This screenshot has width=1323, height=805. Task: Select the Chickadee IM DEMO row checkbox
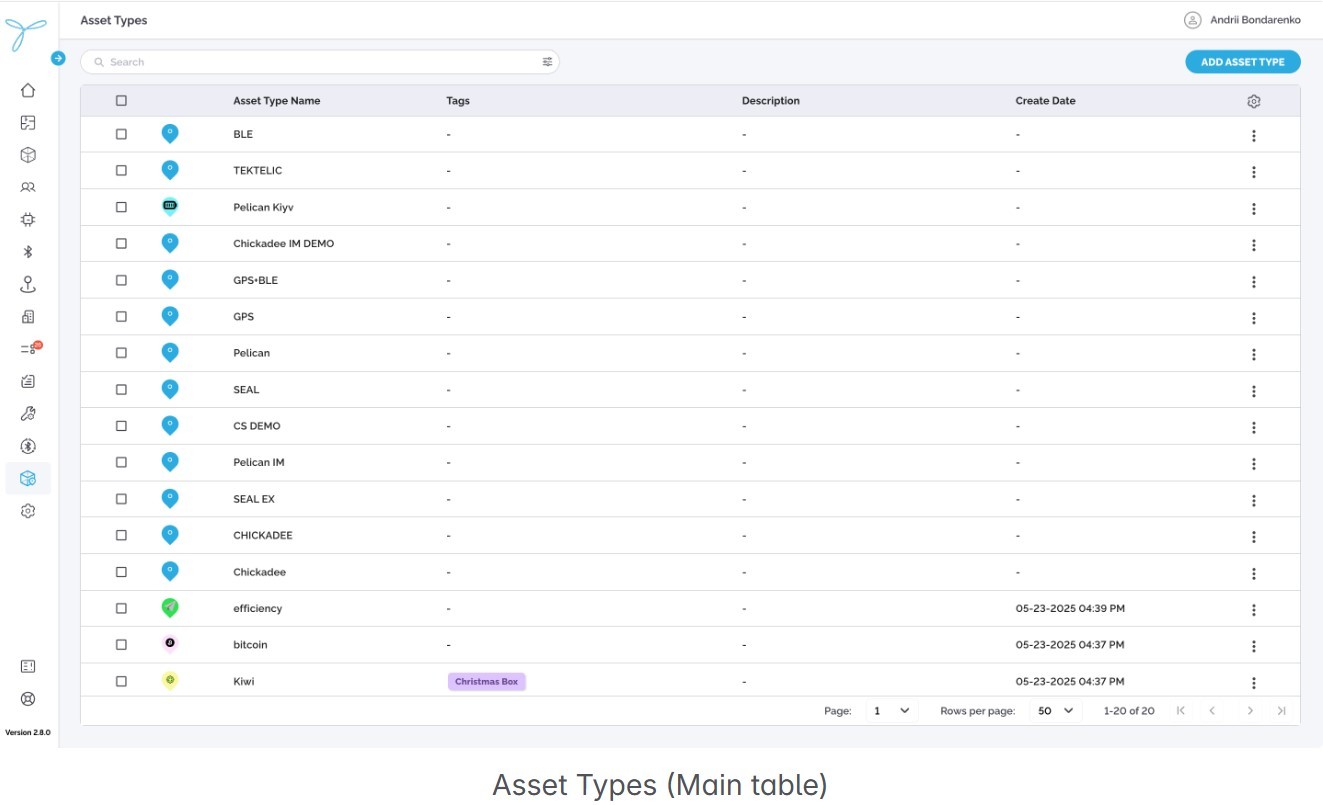(121, 243)
